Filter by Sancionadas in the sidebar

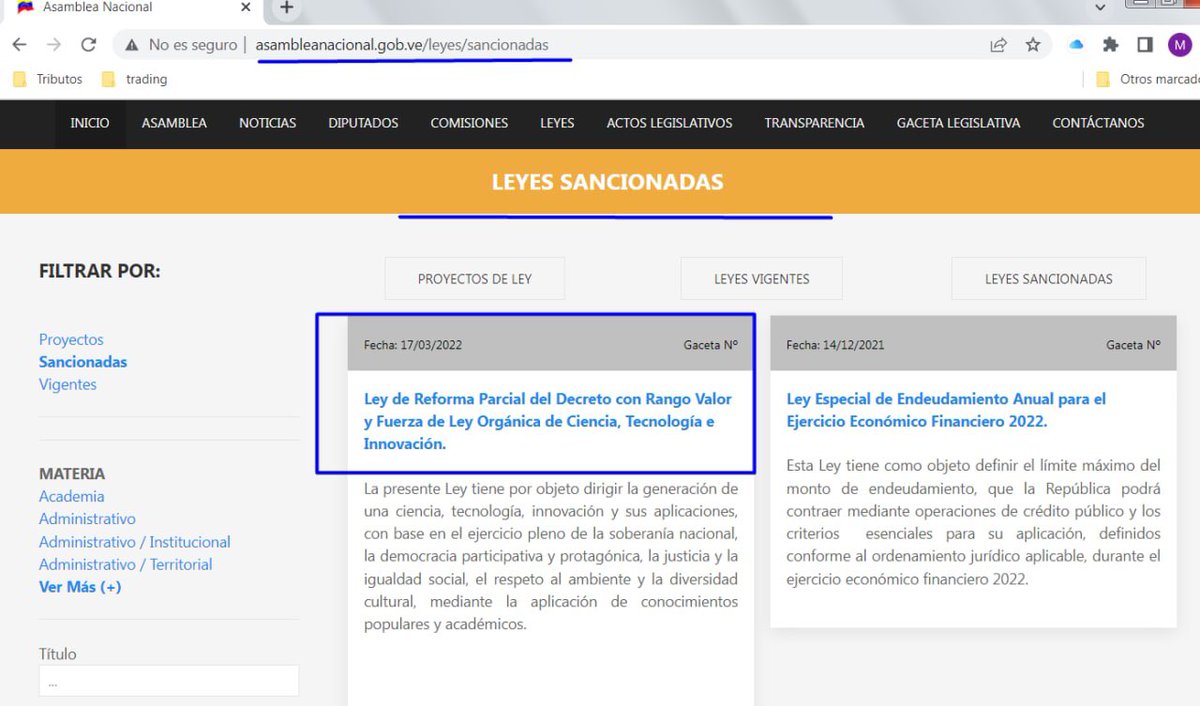(x=83, y=362)
